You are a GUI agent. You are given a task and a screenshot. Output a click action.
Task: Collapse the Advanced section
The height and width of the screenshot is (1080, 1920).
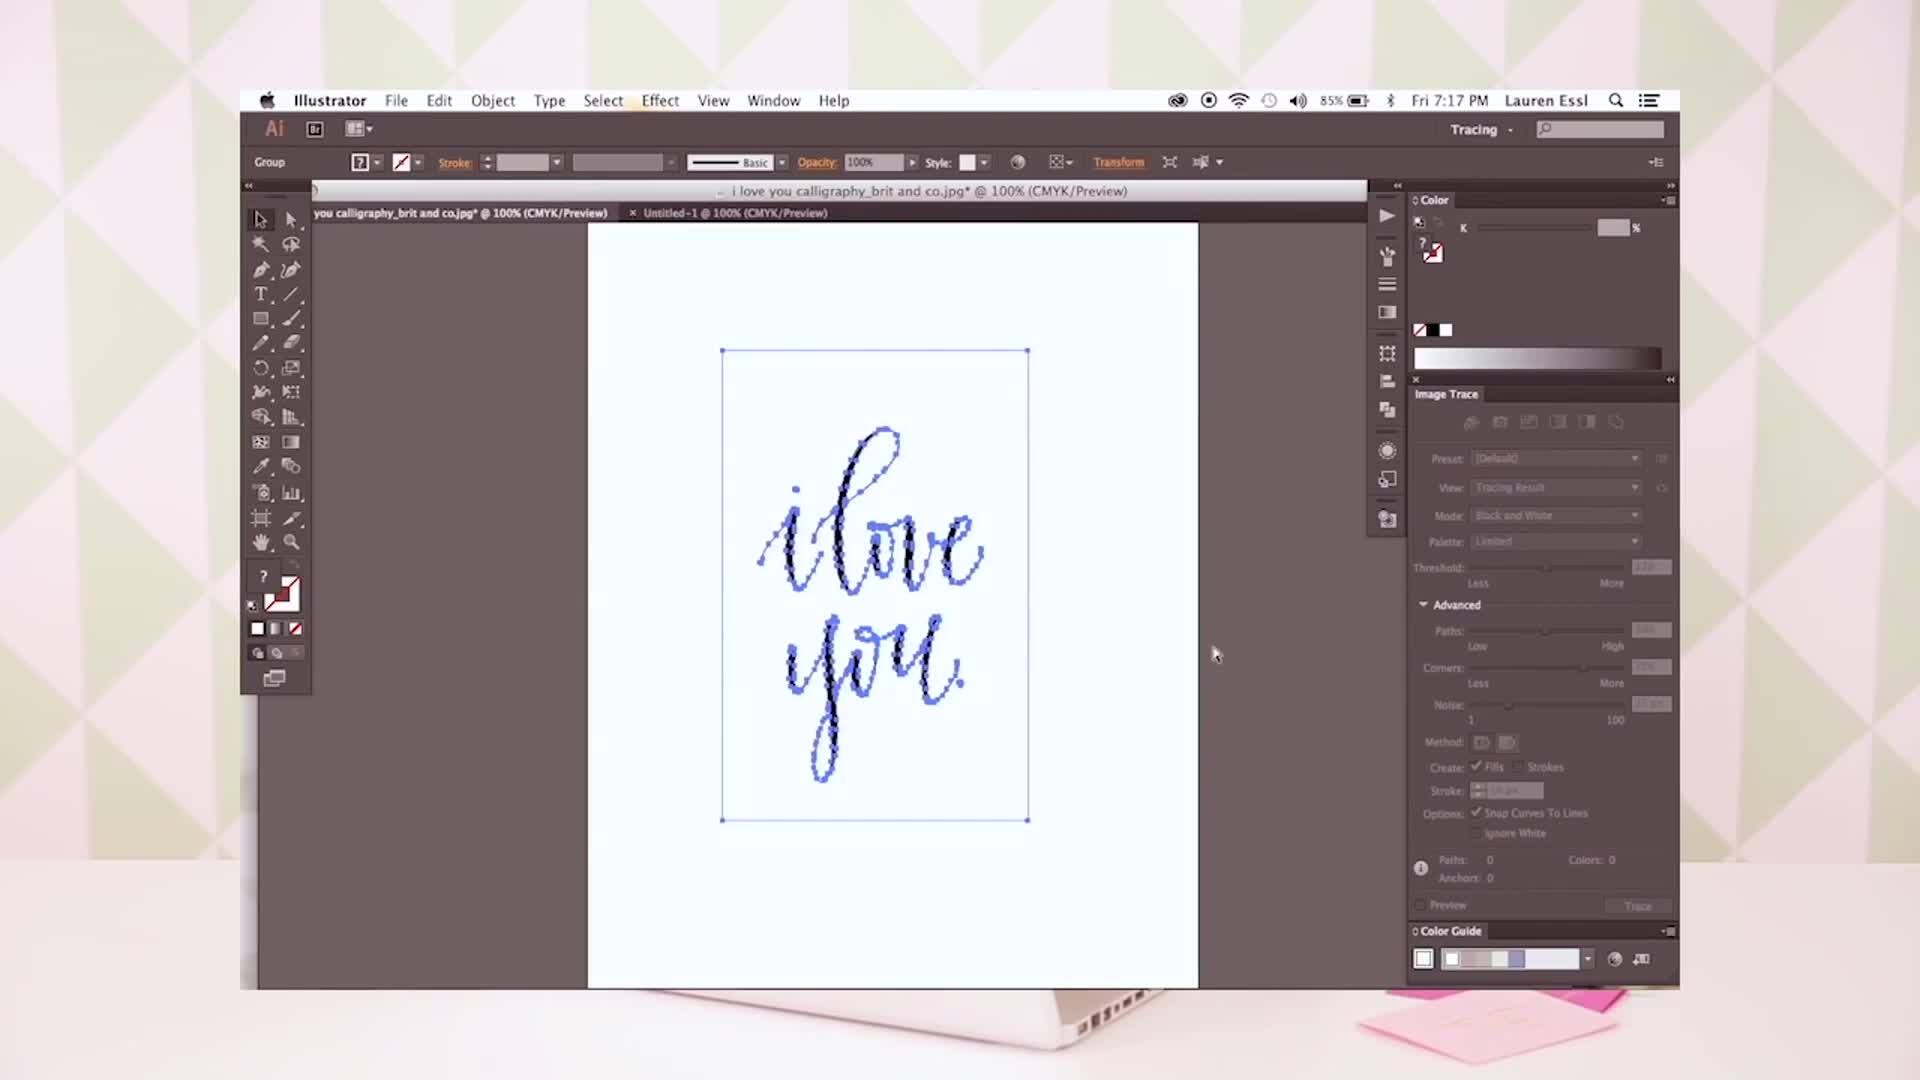coord(1424,605)
